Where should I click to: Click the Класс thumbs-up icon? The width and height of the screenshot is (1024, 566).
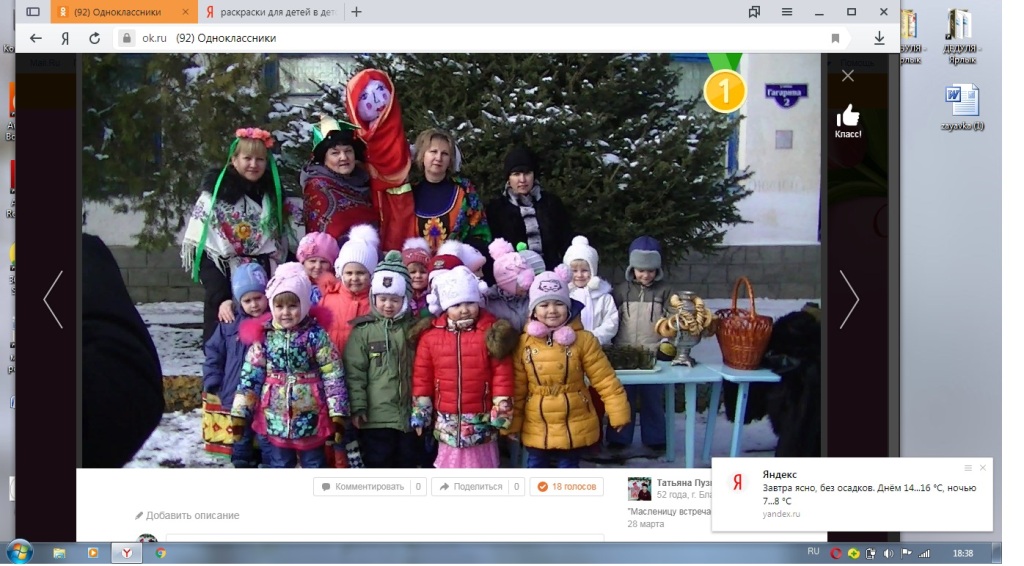[x=848, y=115]
